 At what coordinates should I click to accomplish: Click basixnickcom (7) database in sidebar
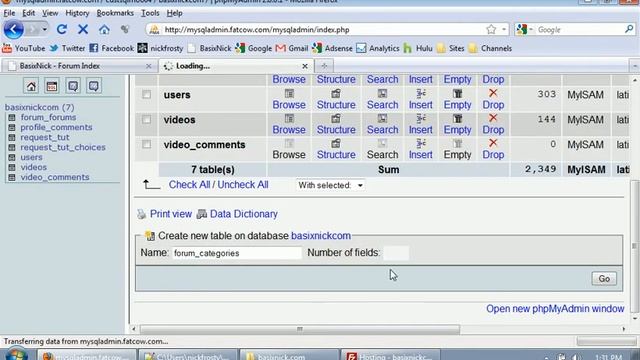[40, 107]
